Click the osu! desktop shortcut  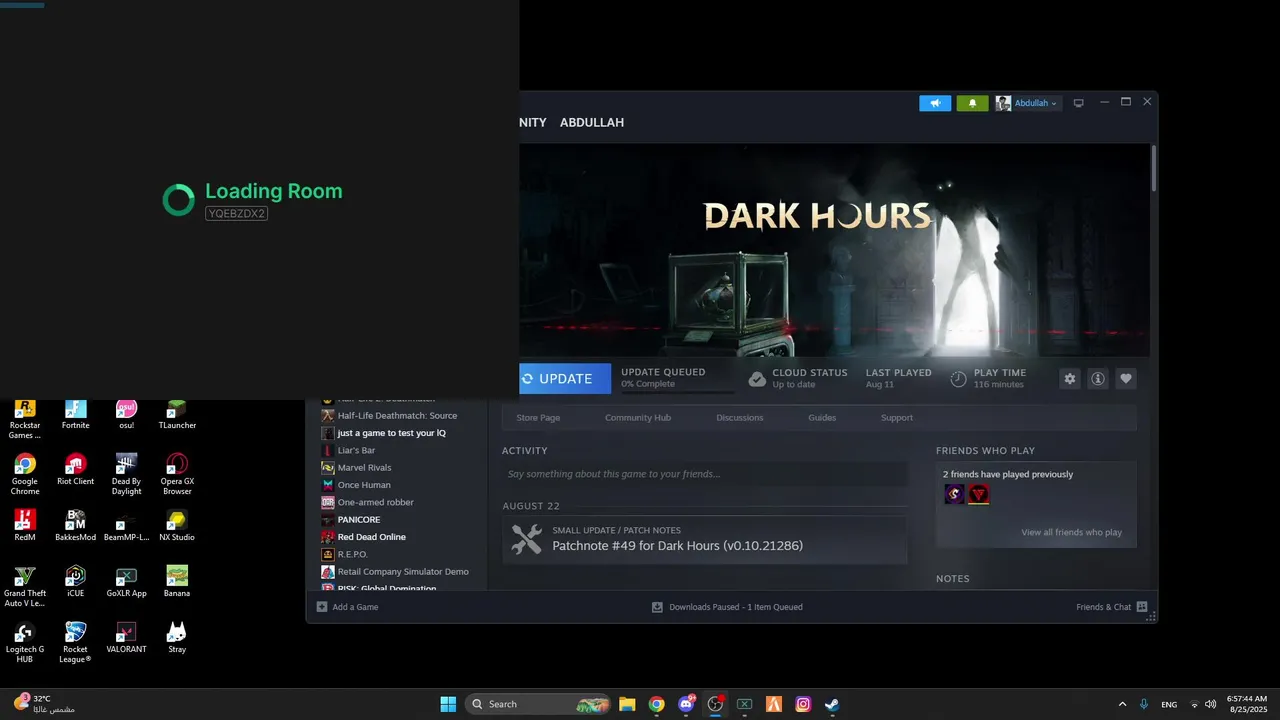tap(126, 415)
